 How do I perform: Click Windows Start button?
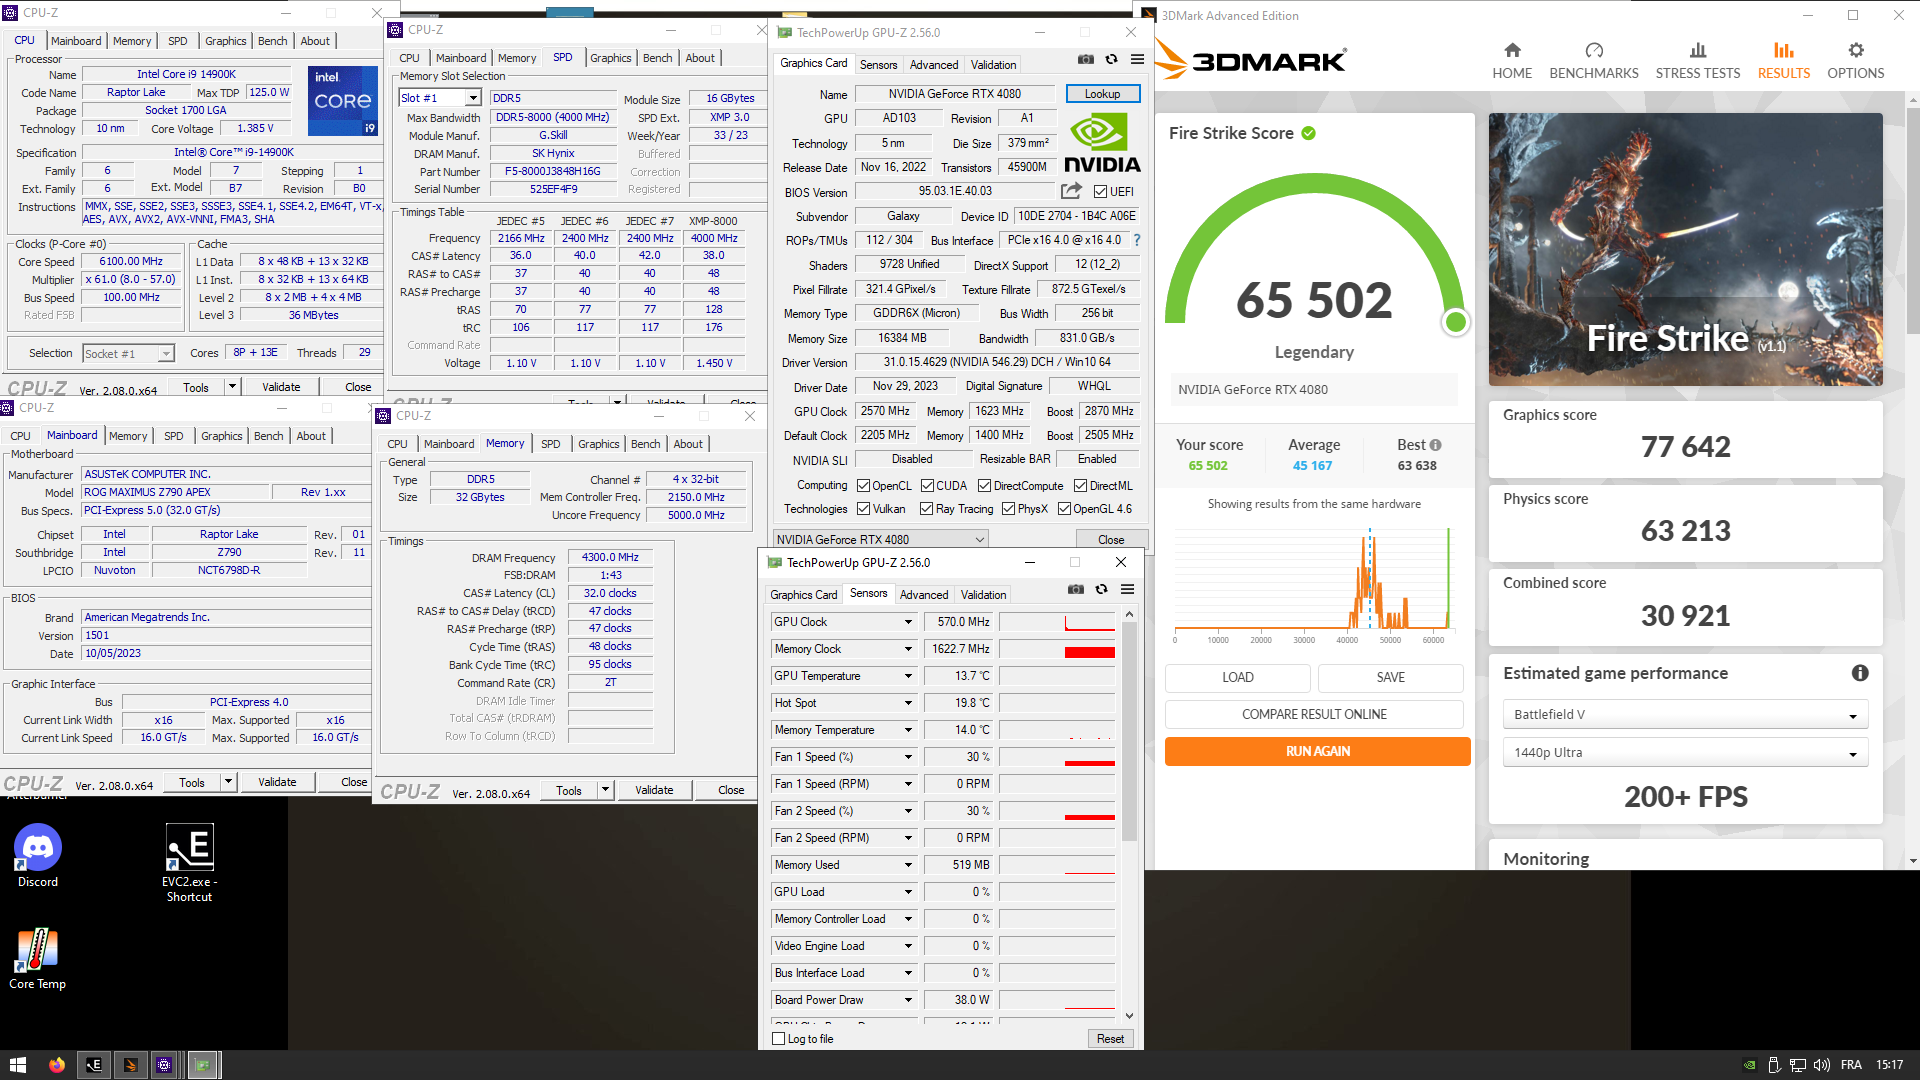17,1065
